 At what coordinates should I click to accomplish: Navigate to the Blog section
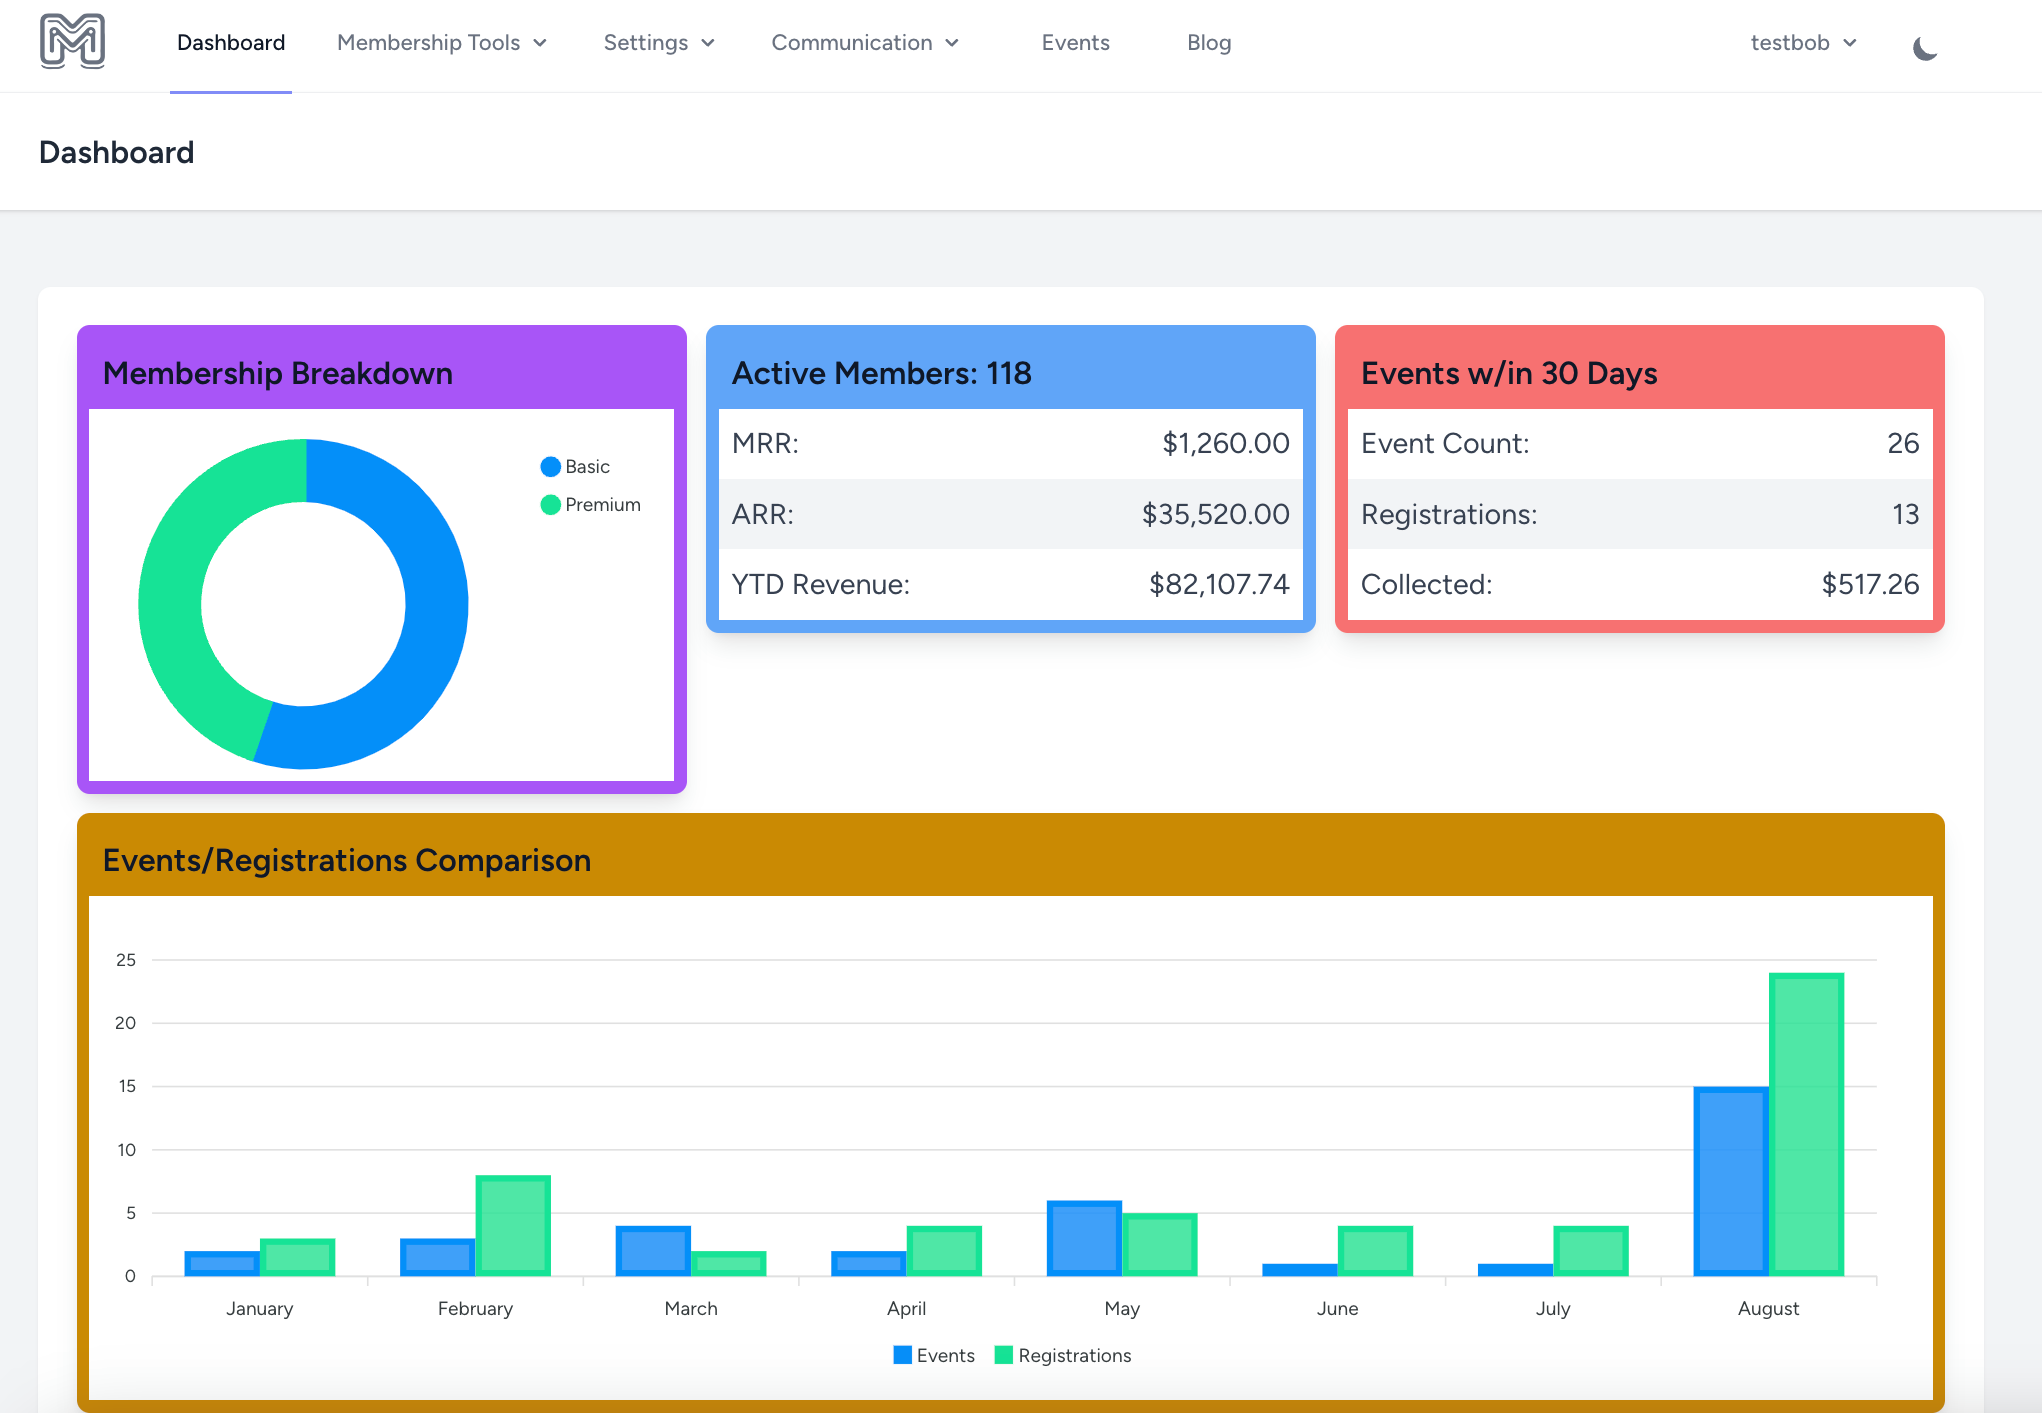1208,43
